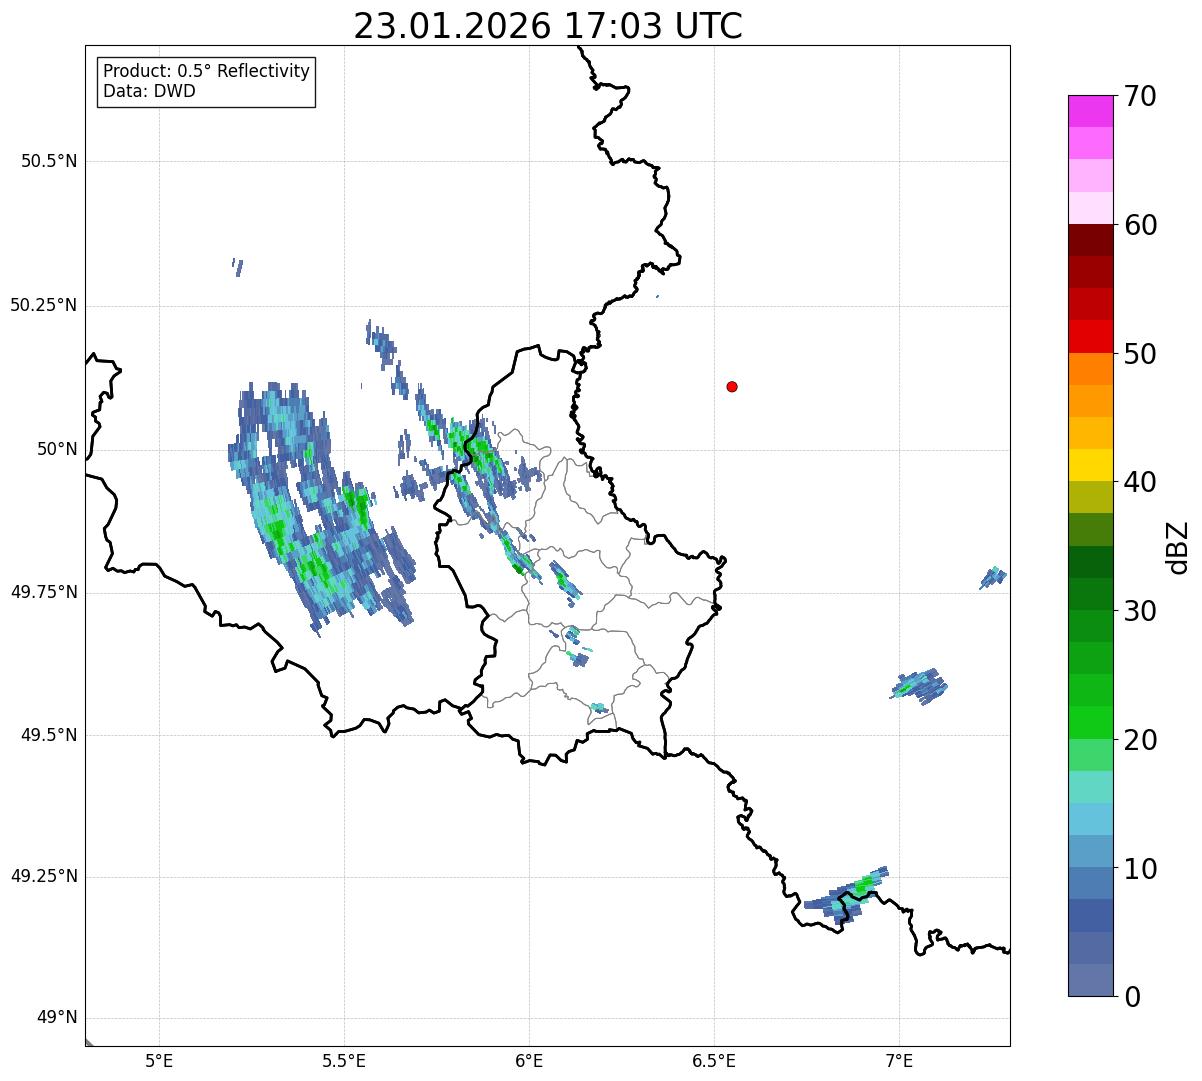Screen dimensions: 1202x1081
Task: Select the yellow swatch just above 40 dBZ
Action: pos(1090,465)
